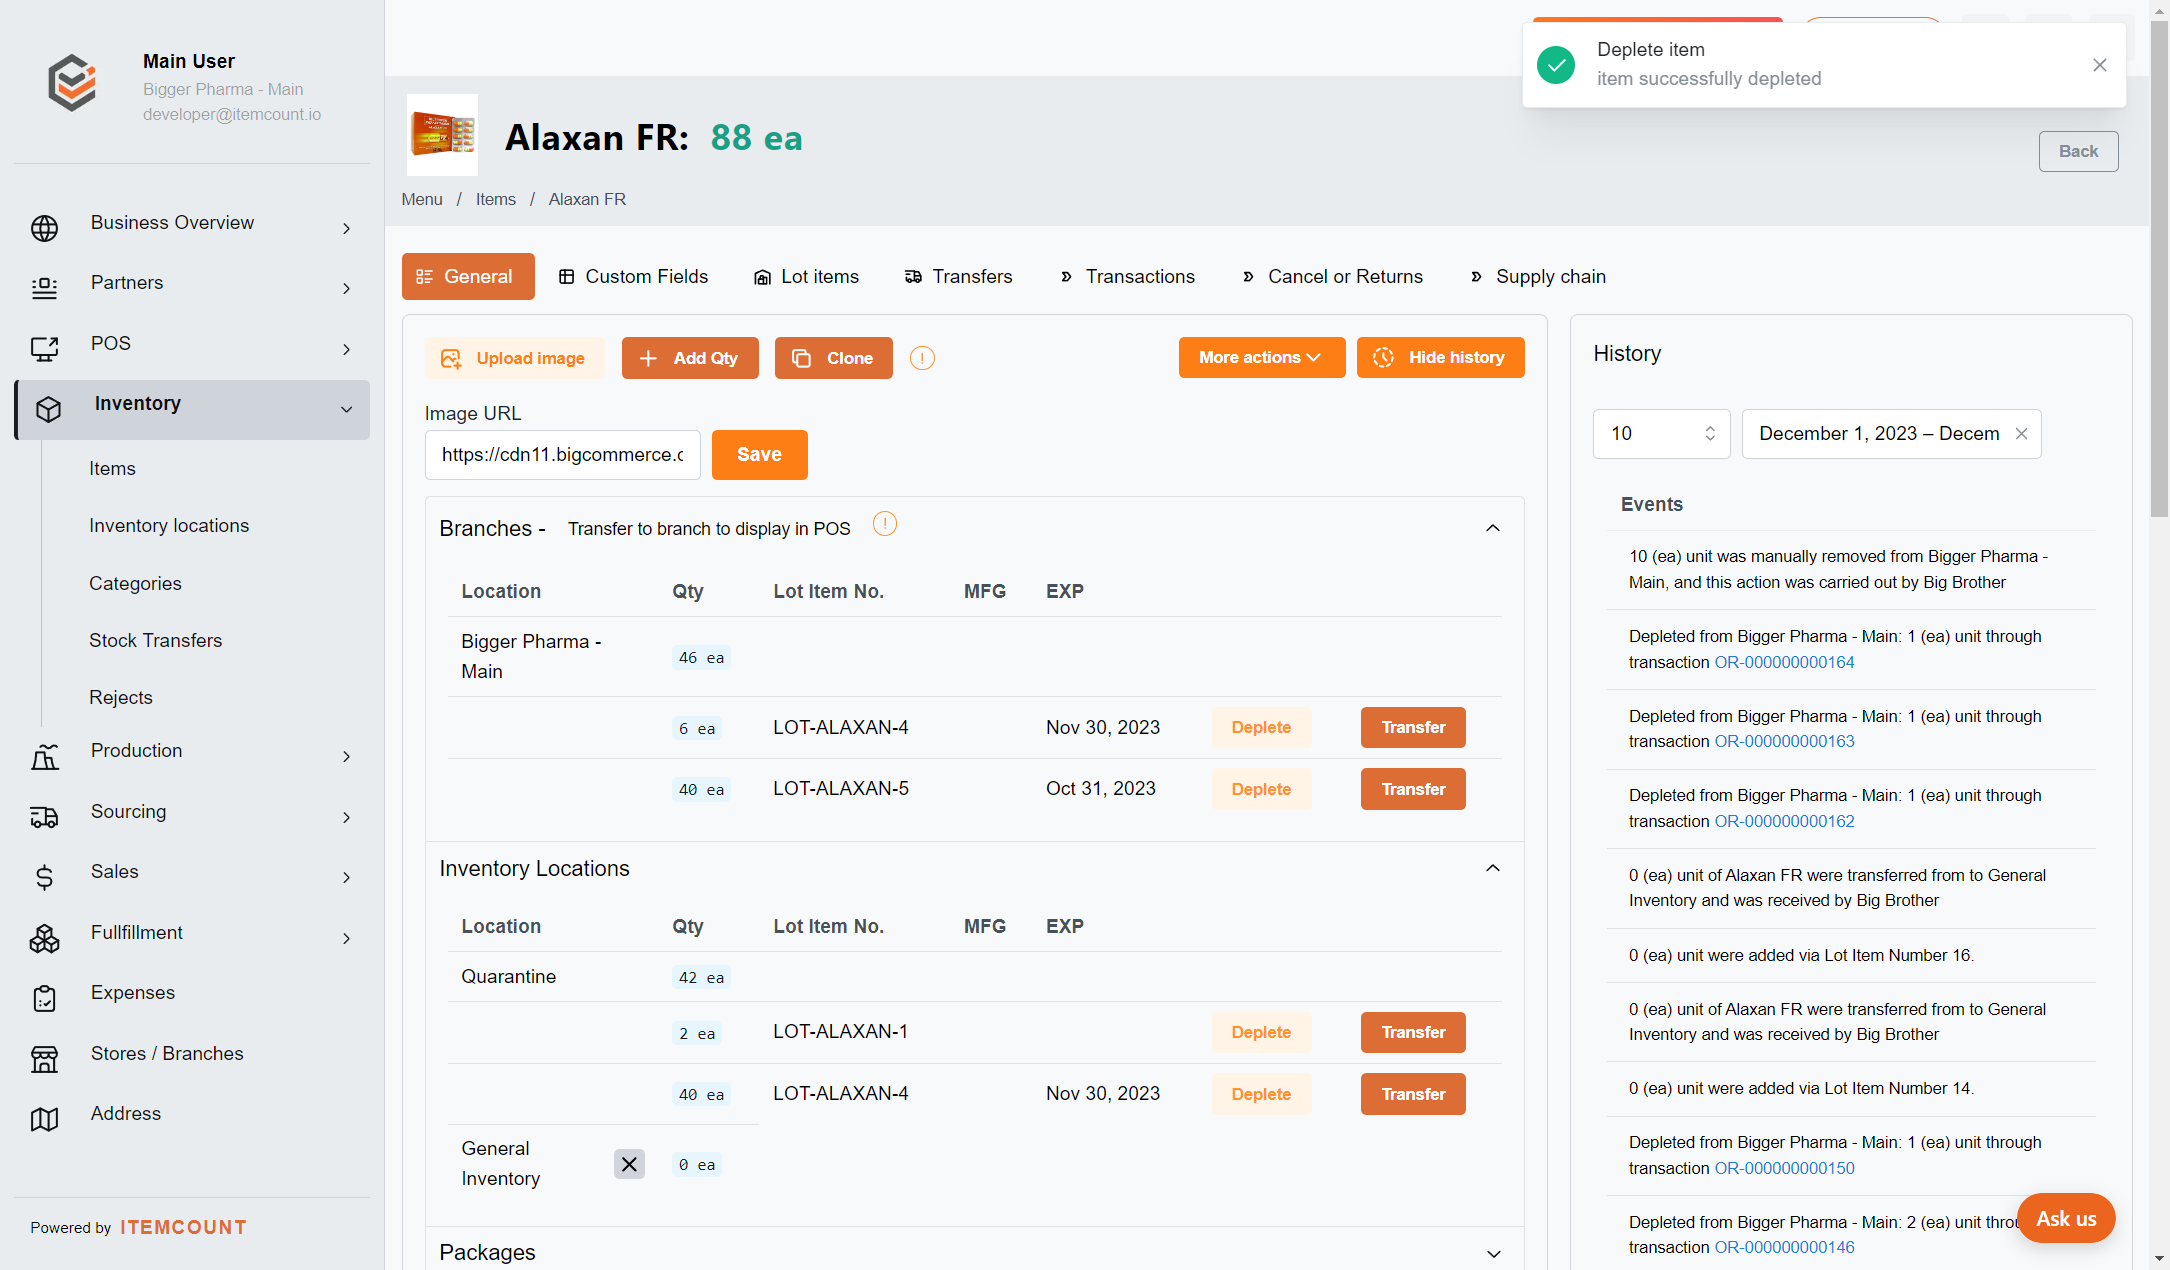Click the Business Overview globe icon
Image resolution: width=2170 pixels, height=1270 pixels.
[44, 228]
